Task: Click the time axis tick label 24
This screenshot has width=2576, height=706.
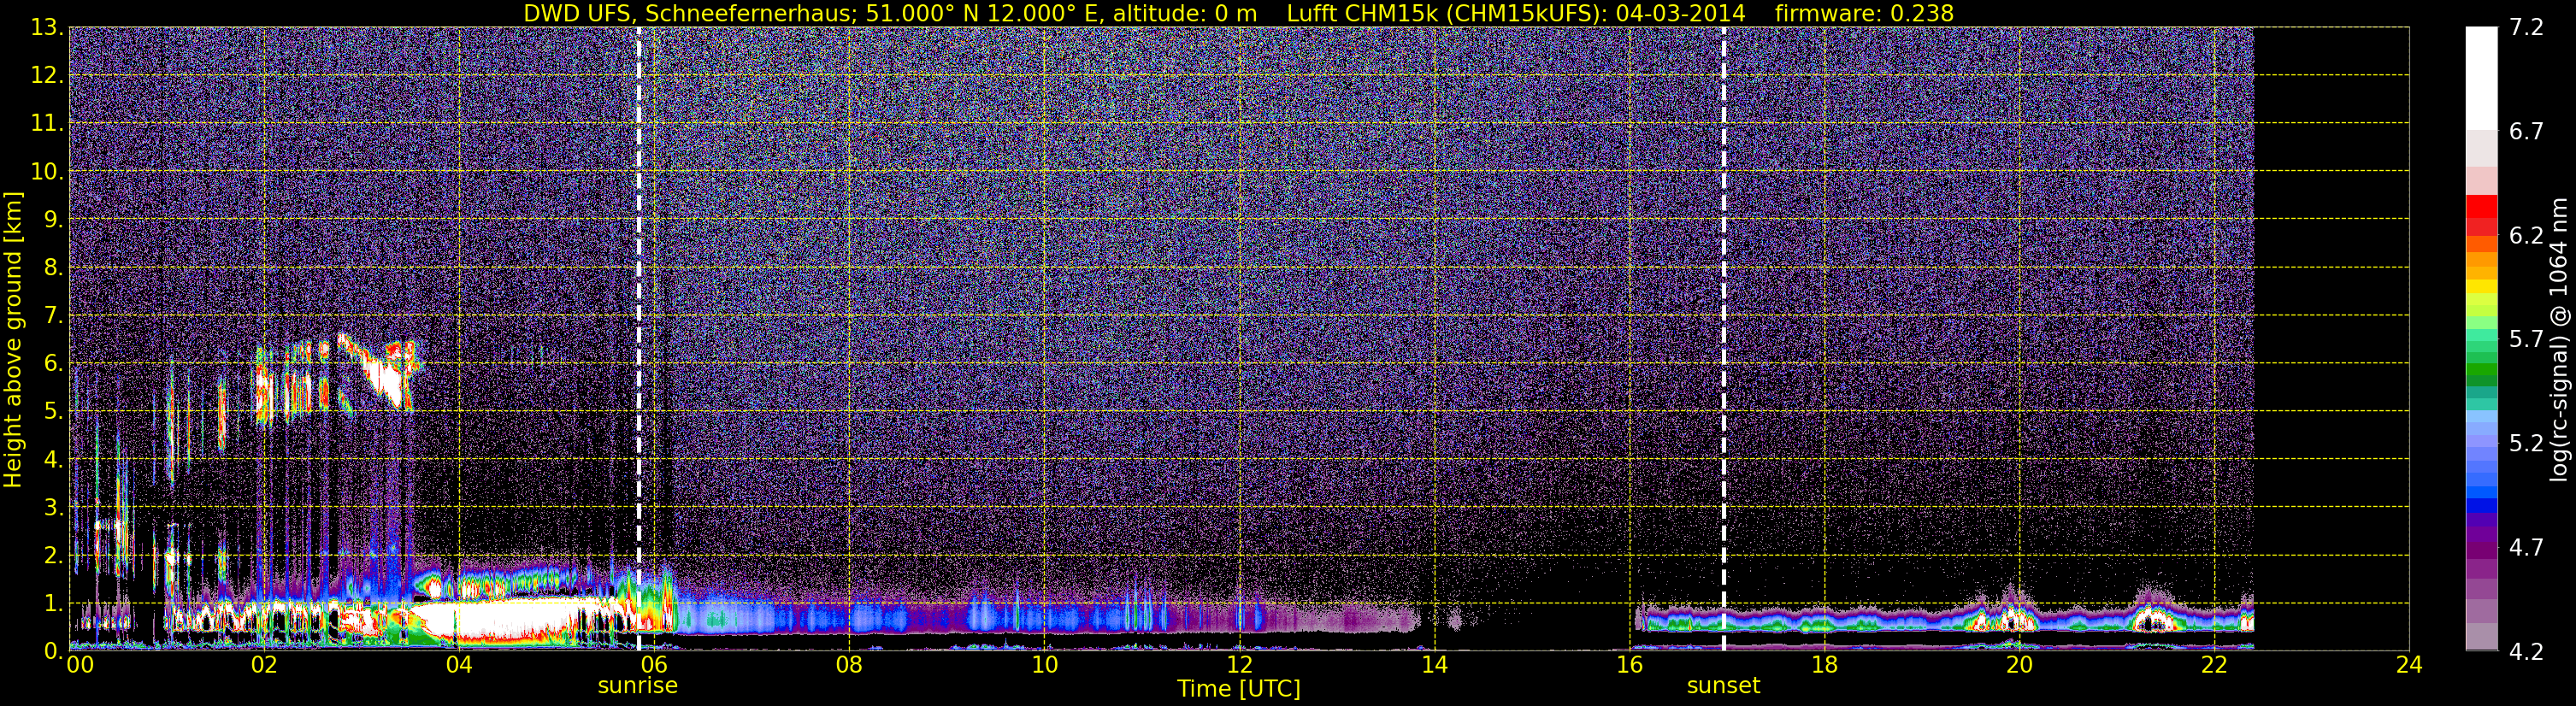Action: coord(2409,666)
